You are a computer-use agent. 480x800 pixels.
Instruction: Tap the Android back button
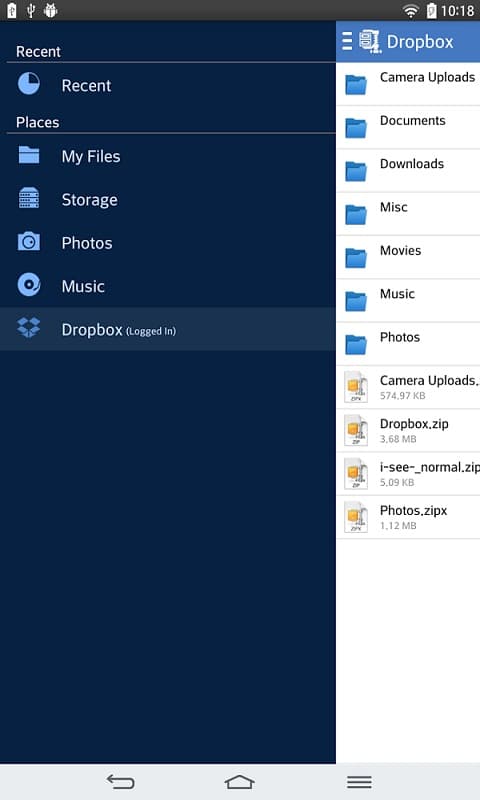[120, 782]
